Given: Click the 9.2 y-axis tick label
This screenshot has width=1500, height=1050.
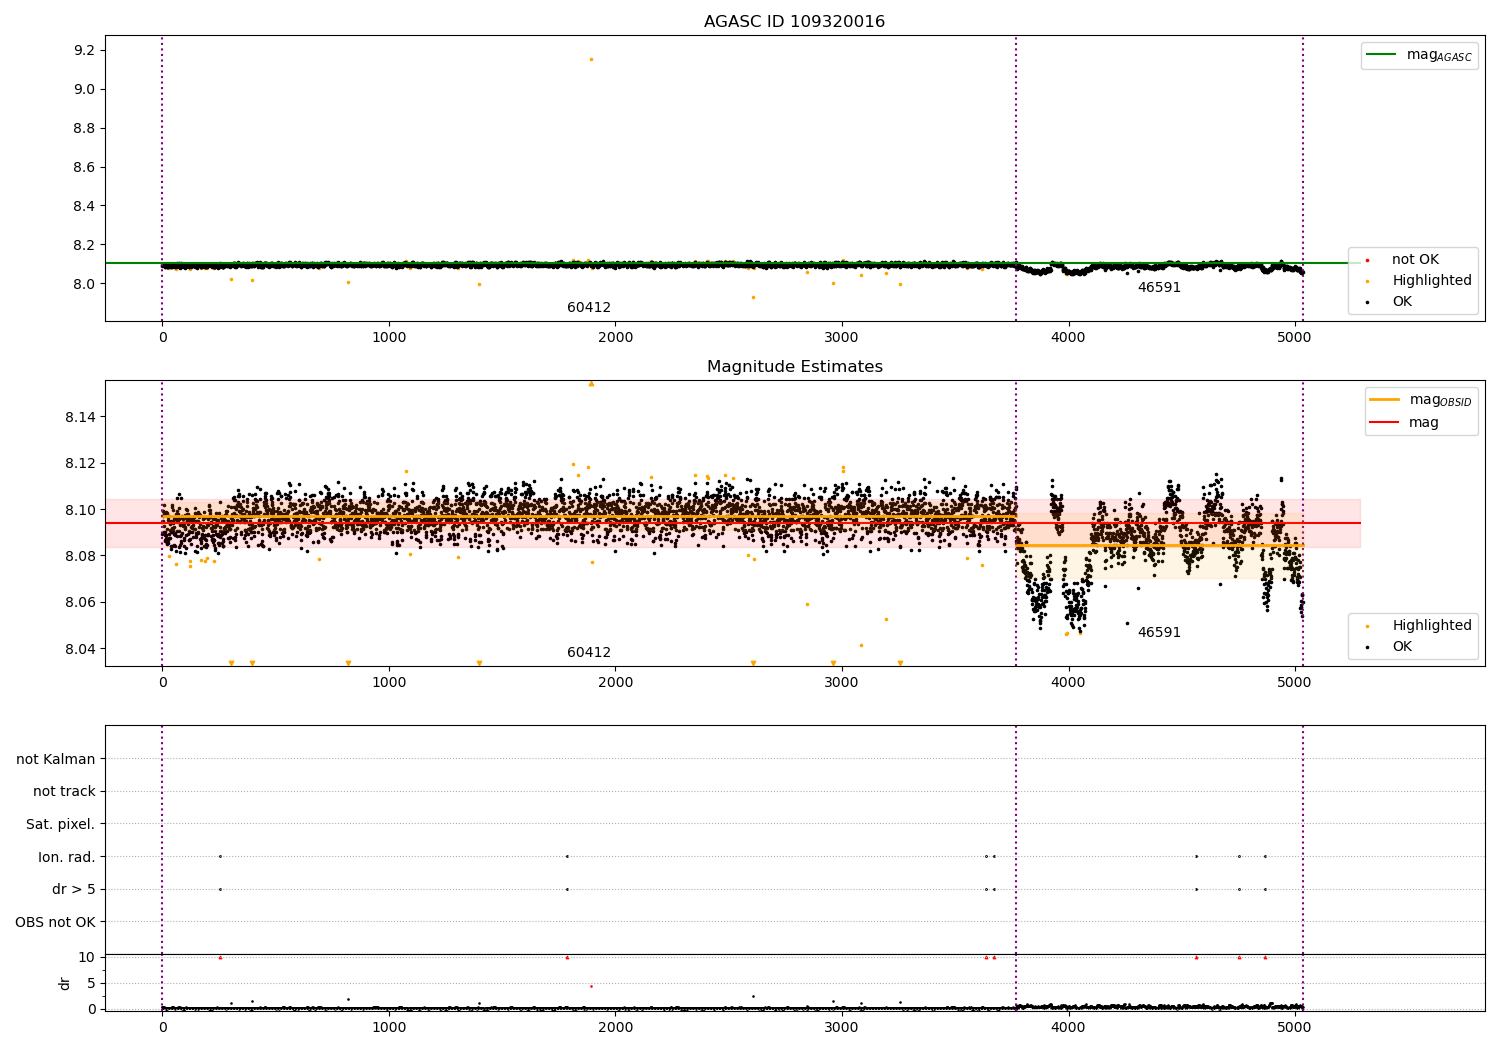Looking at the screenshot, I should (83, 50).
